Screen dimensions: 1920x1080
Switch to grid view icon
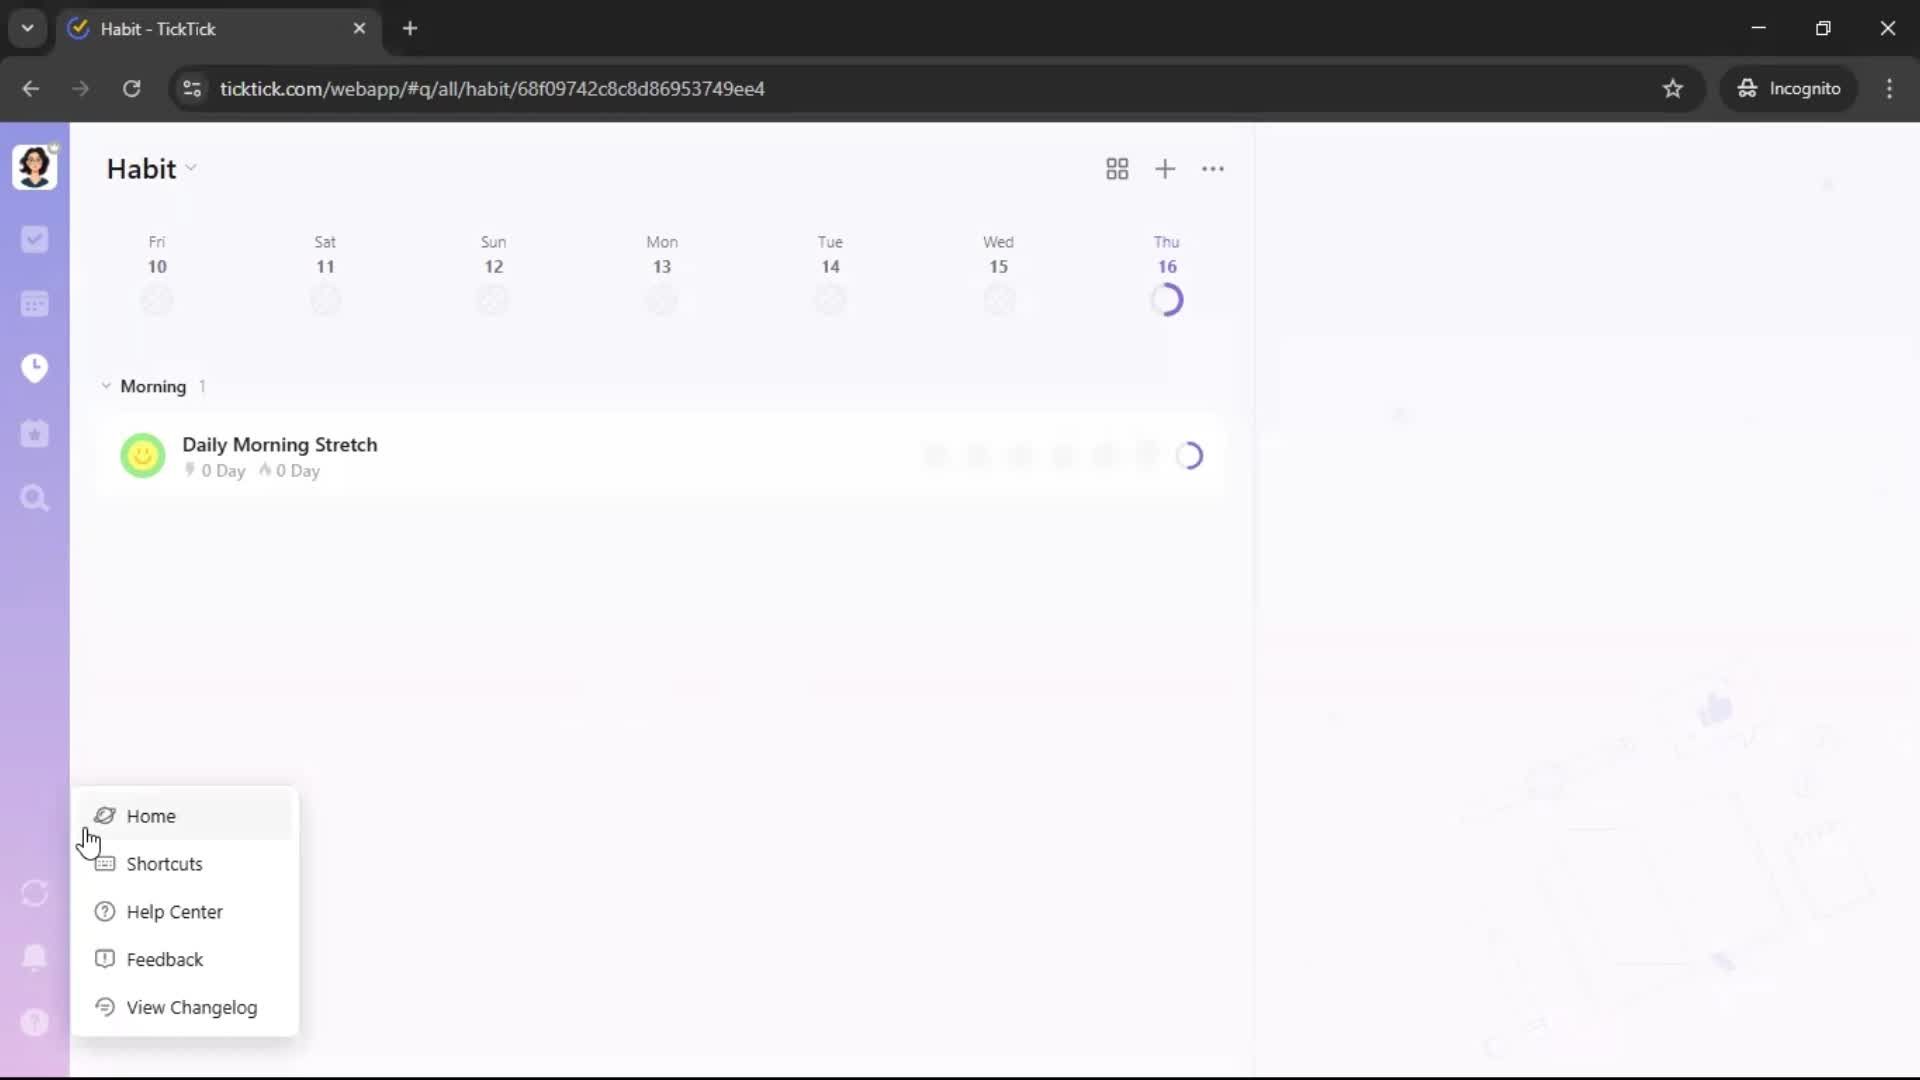pyautogui.click(x=1117, y=169)
